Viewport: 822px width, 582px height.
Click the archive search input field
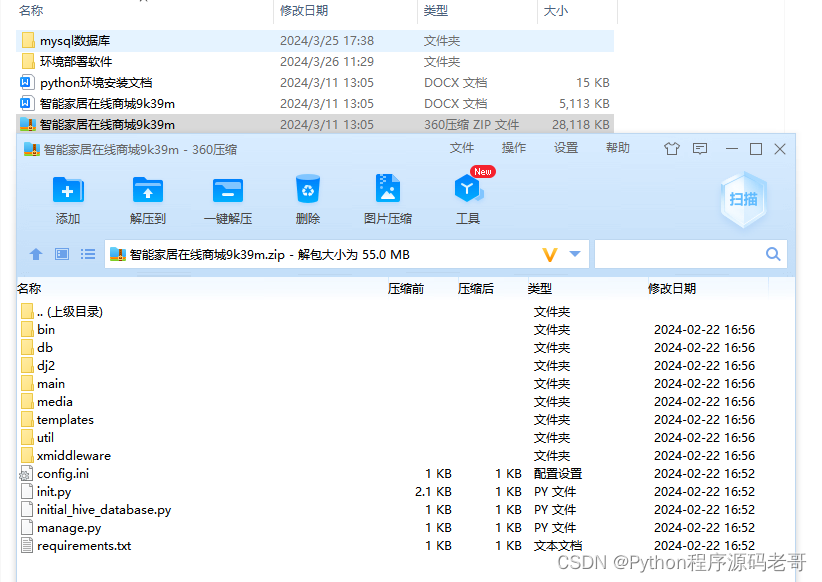point(691,254)
